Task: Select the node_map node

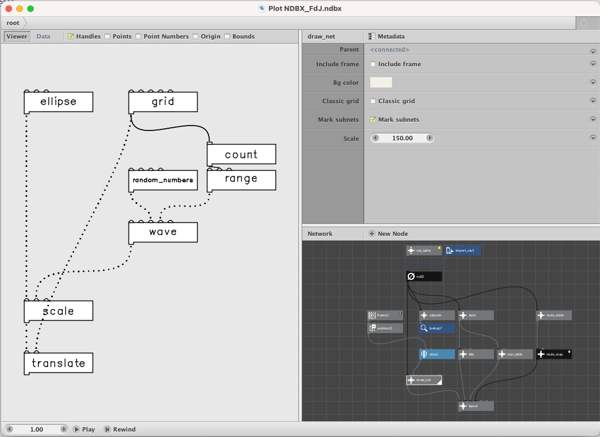Action: (554, 354)
